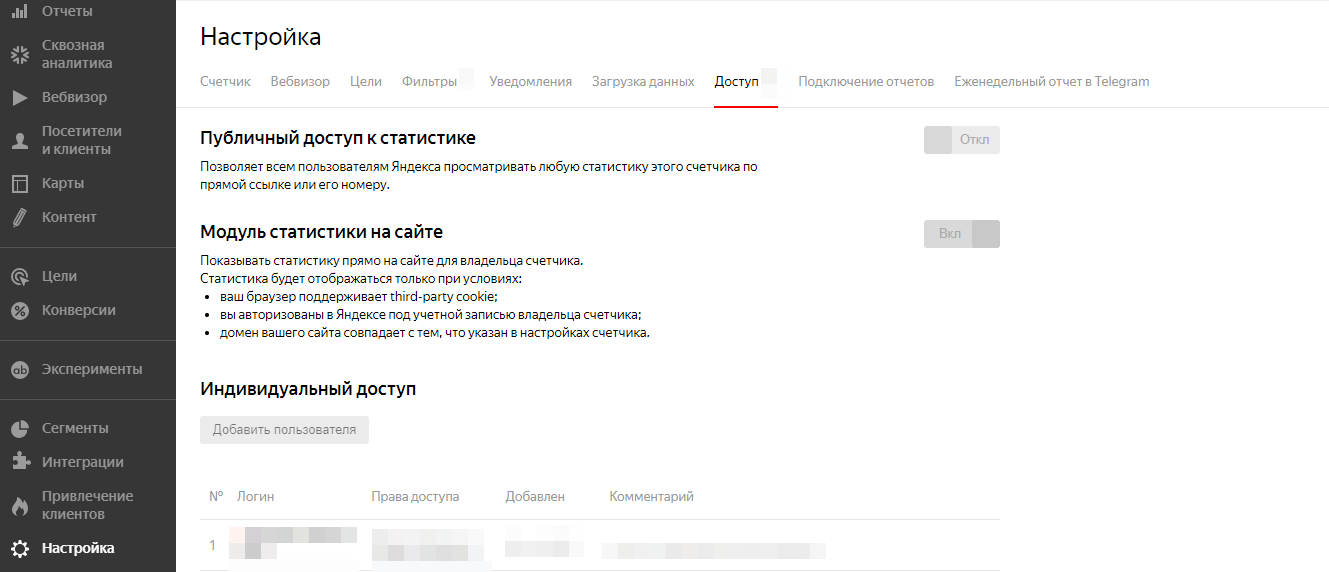Click the Segments pie chart icon
This screenshot has width=1329, height=572.
[19, 429]
